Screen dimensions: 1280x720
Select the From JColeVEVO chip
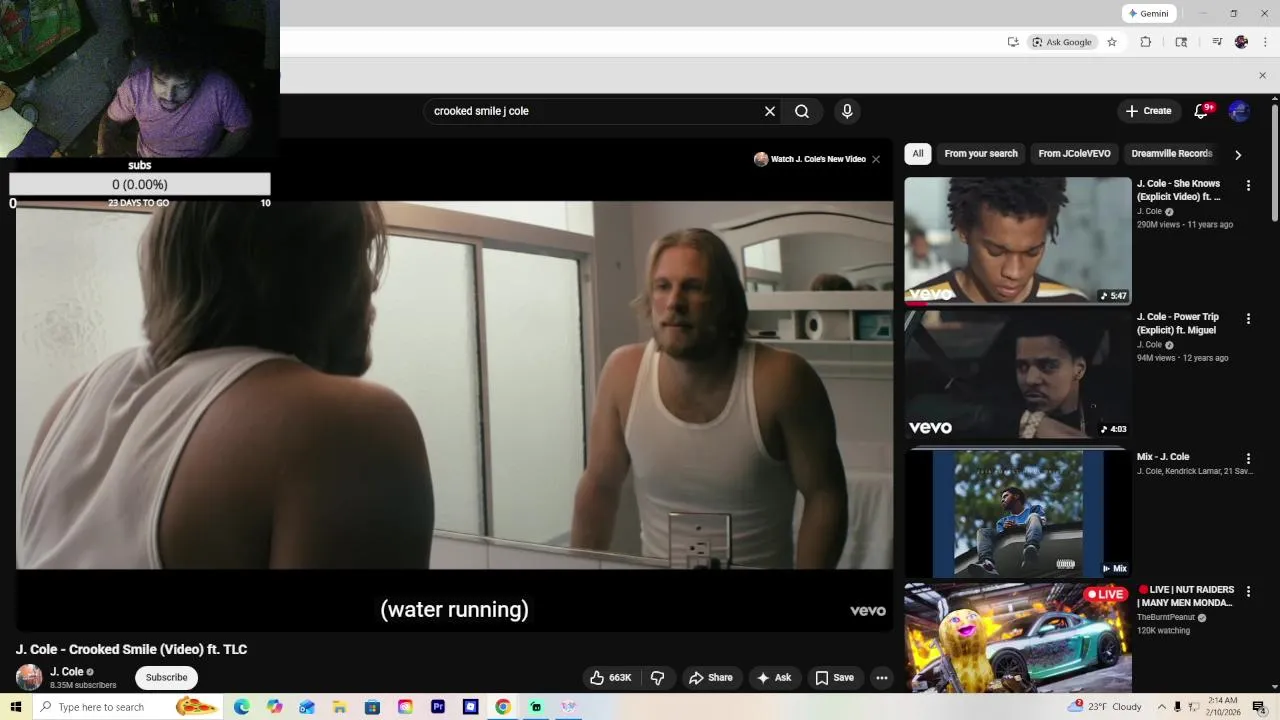coord(1074,154)
